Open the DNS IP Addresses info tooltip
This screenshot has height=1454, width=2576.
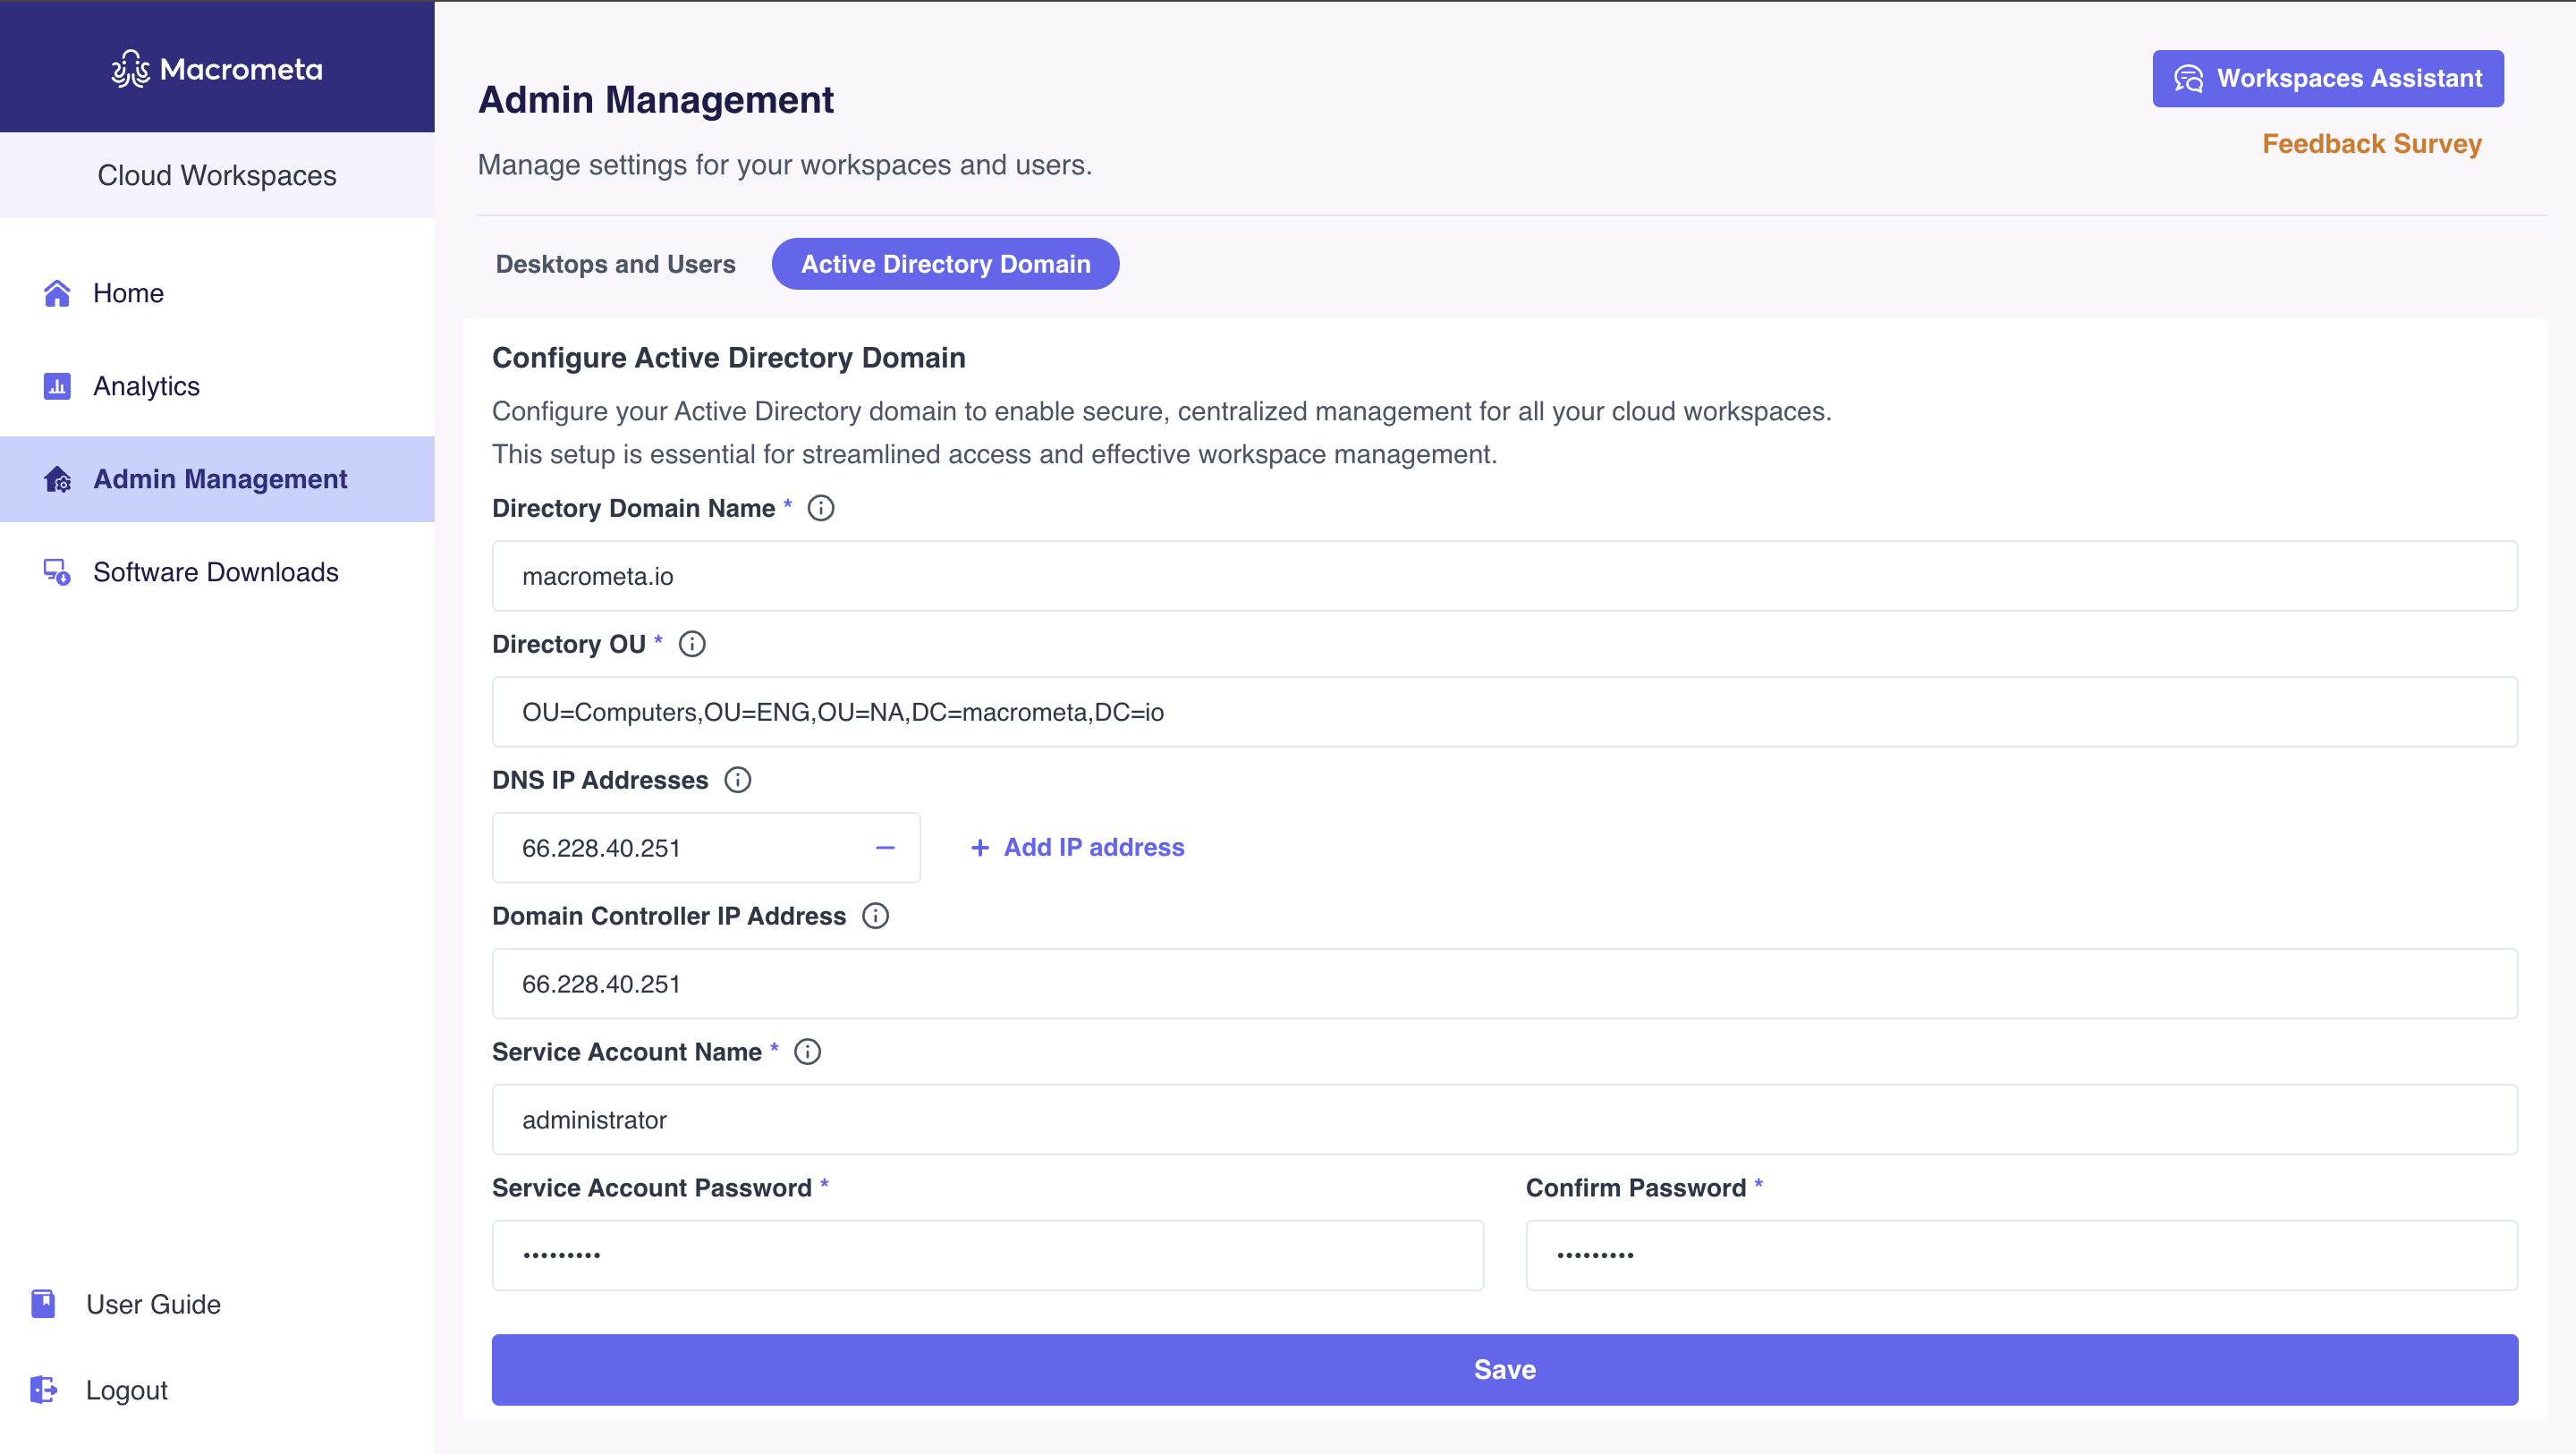pos(737,780)
